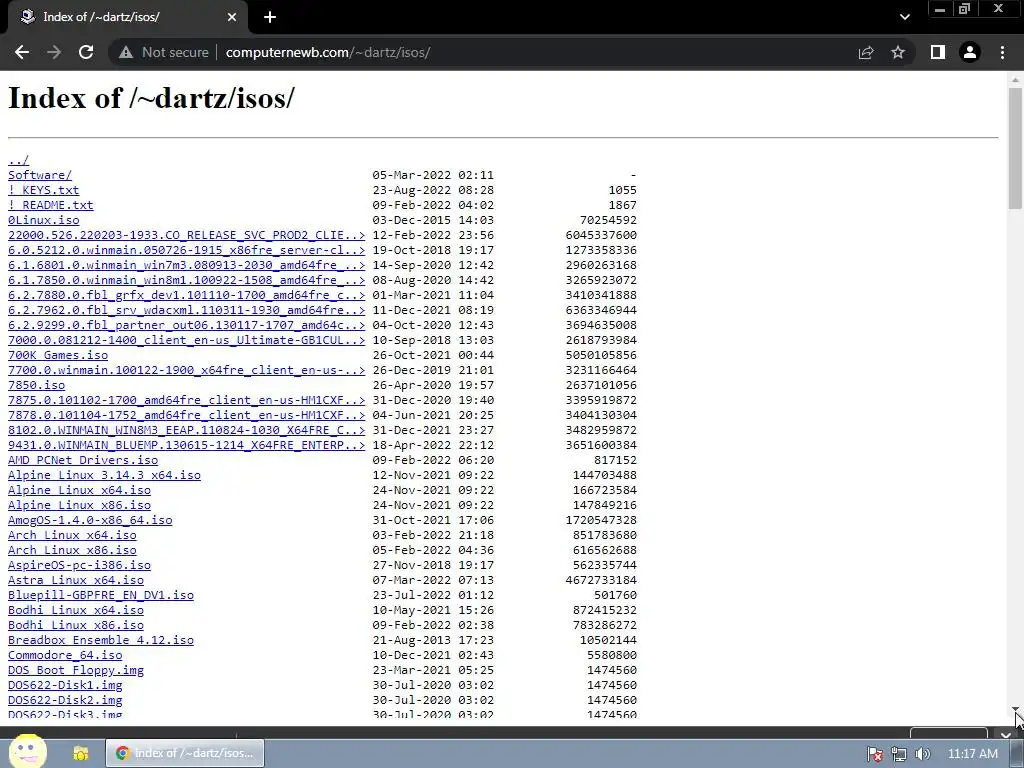The height and width of the screenshot is (768, 1024).
Task: Download the 6.2.7880.0.fbl_grfx_dev1 link
Action: point(186,295)
